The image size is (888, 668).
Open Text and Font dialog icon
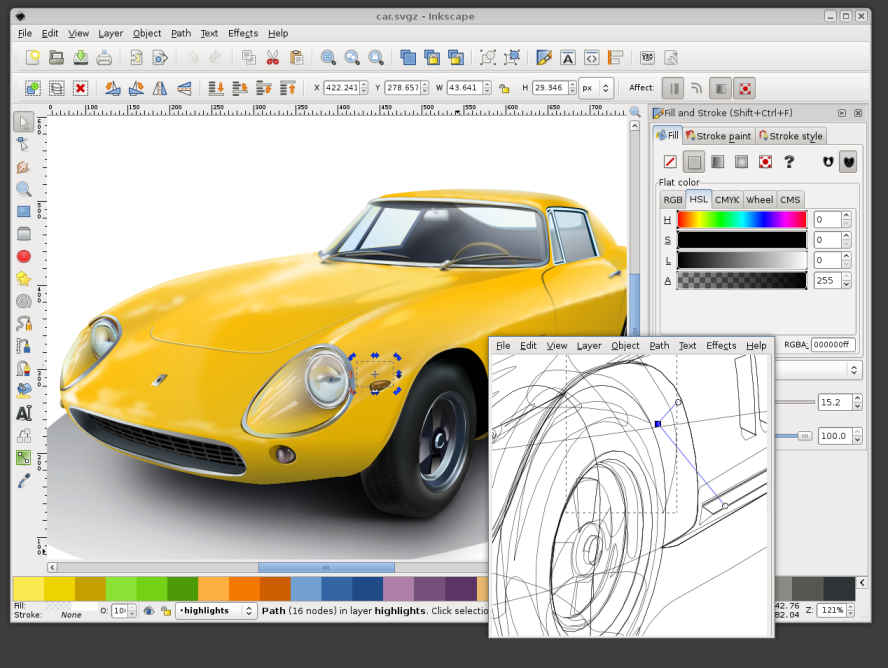567,57
